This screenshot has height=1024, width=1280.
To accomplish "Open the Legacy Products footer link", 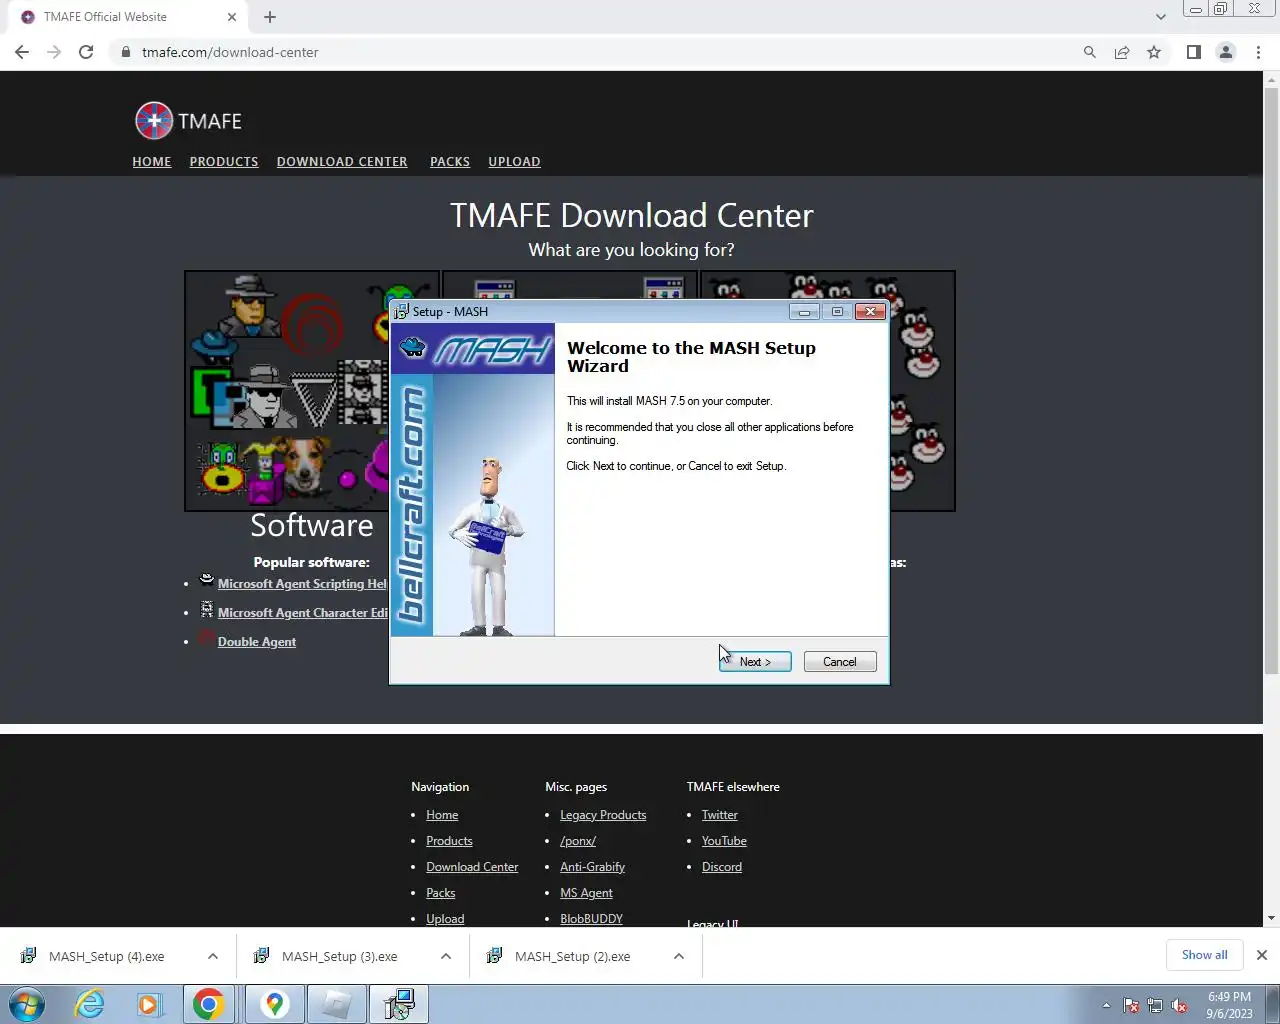I will [x=603, y=815].
